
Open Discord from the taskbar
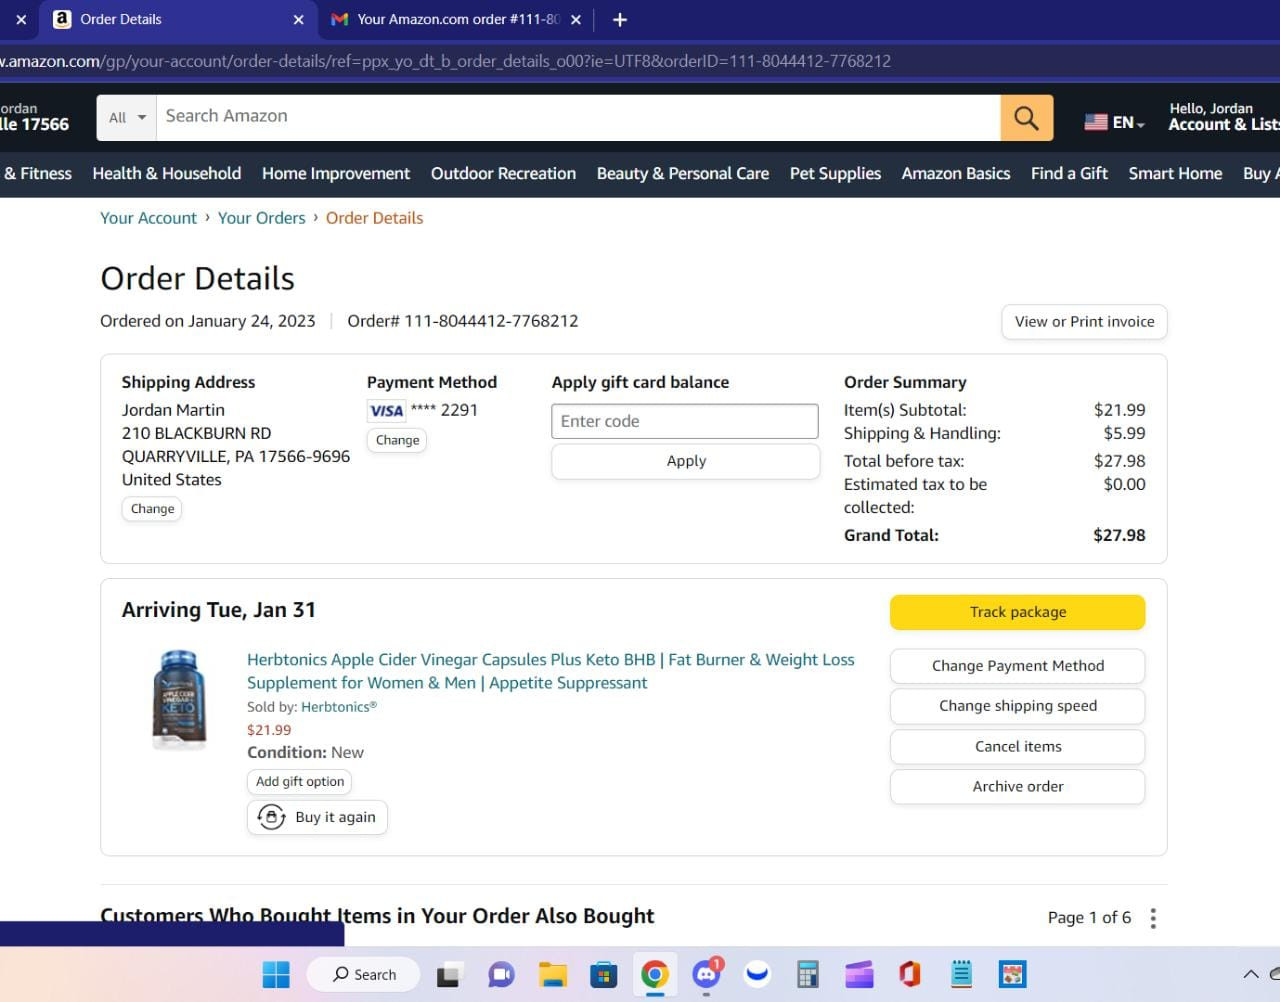tap(707, 974)
